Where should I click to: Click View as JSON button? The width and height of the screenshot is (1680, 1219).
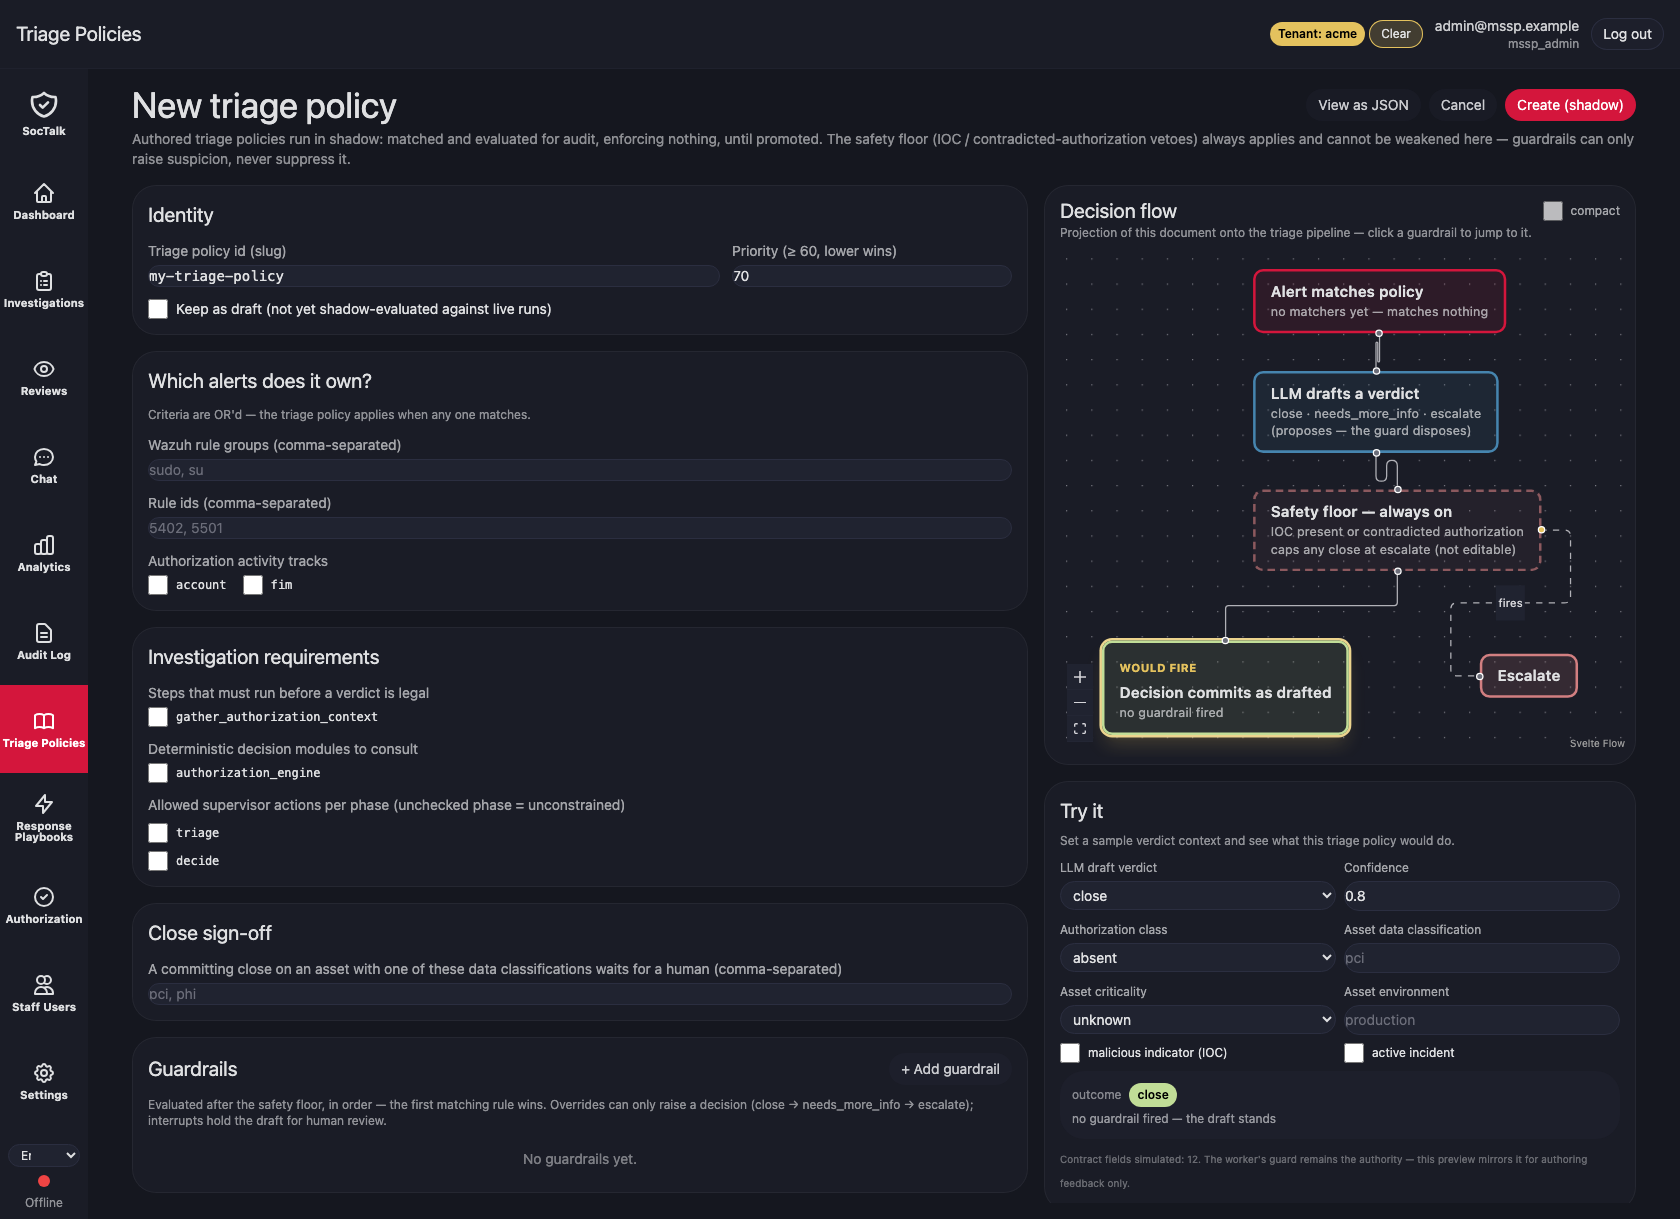point(1363,105)
